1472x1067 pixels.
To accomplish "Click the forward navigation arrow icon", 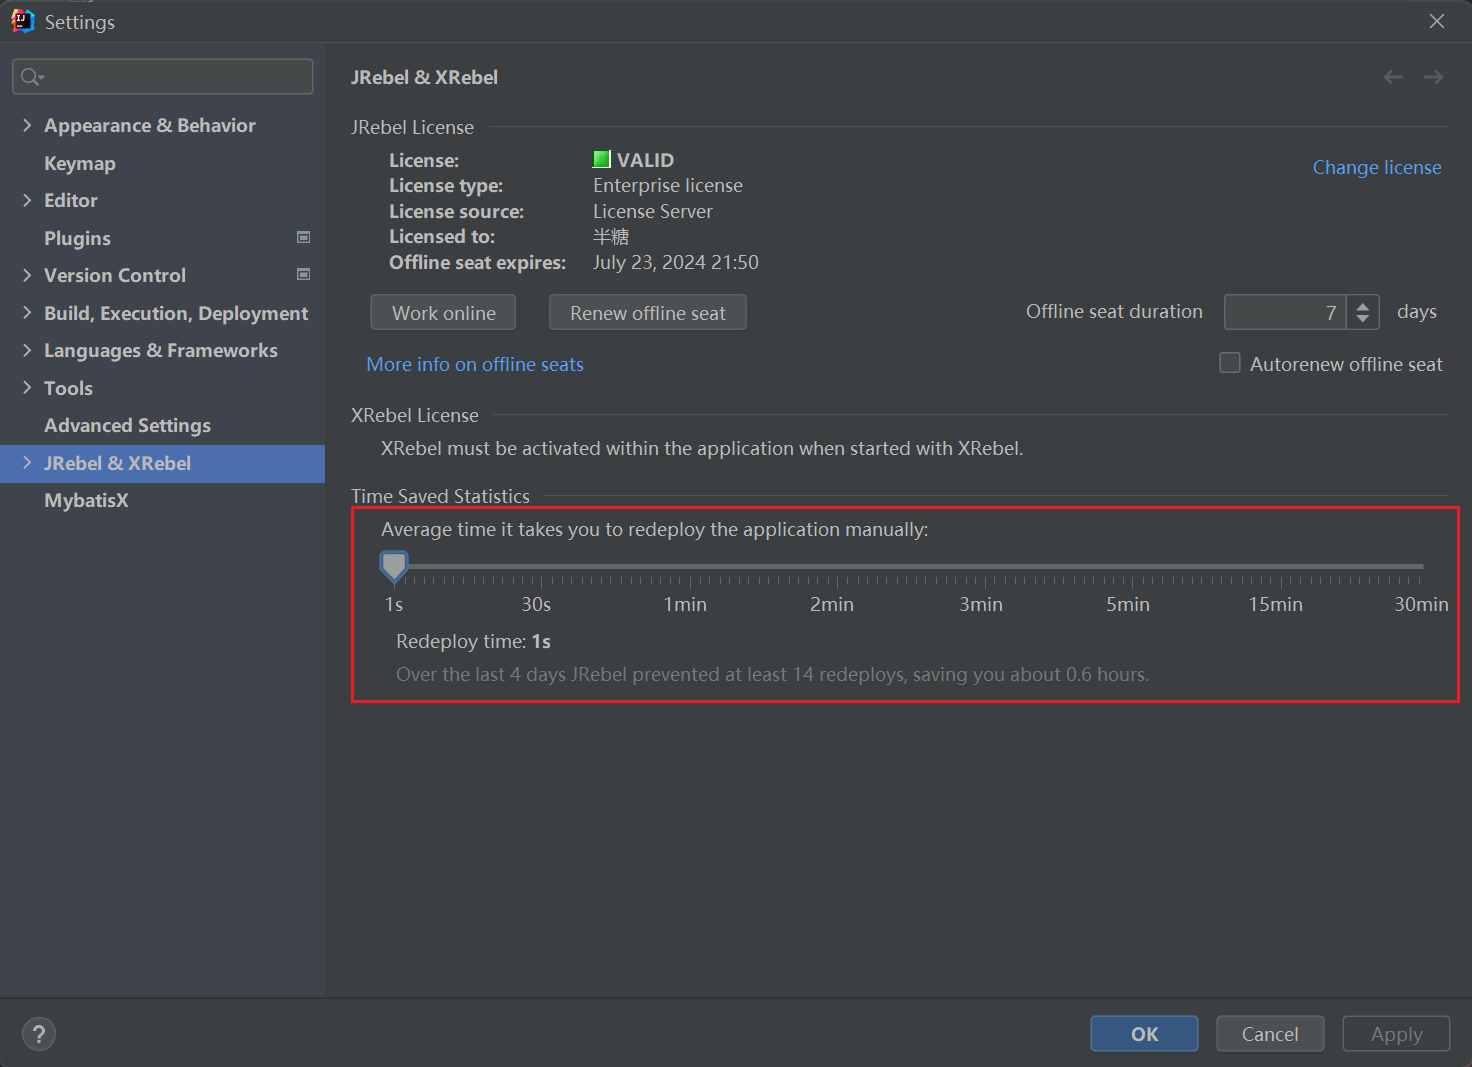I will (1433, 77).
